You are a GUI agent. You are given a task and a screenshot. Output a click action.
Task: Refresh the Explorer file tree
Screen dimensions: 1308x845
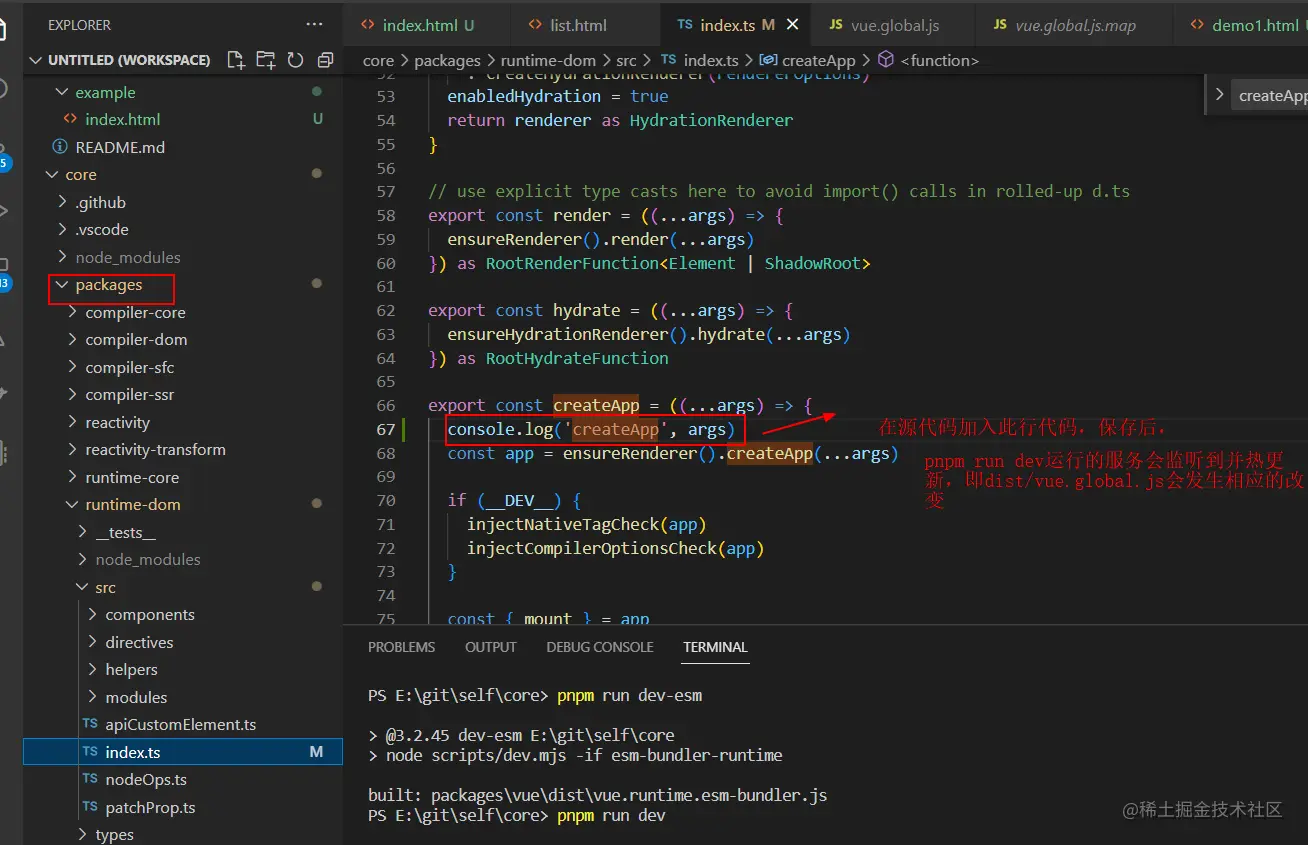point(295,60)
